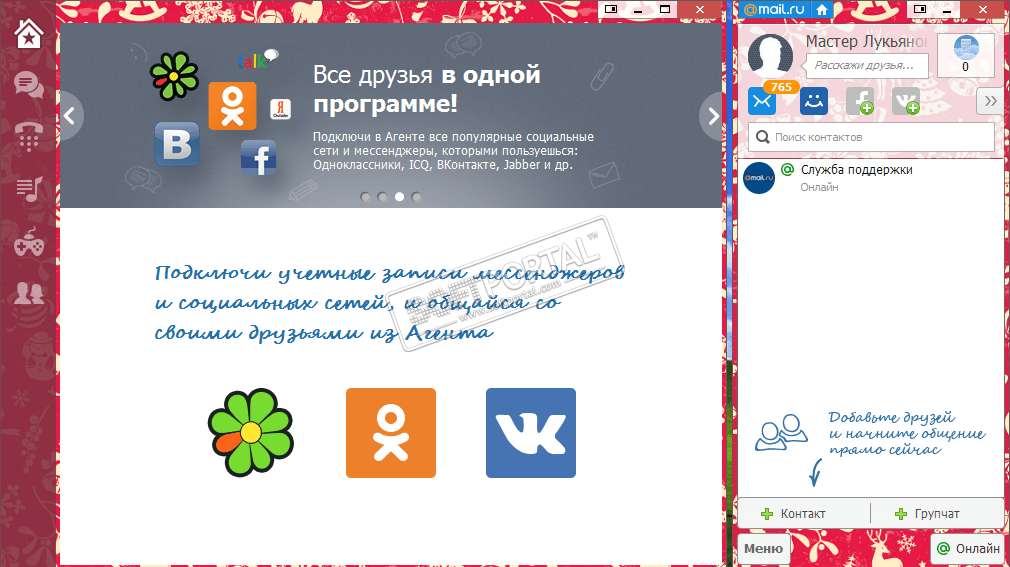Click Онлайн status text under Служба поддержки
This screenshot has height=567, width=1010.
[819, 187]
